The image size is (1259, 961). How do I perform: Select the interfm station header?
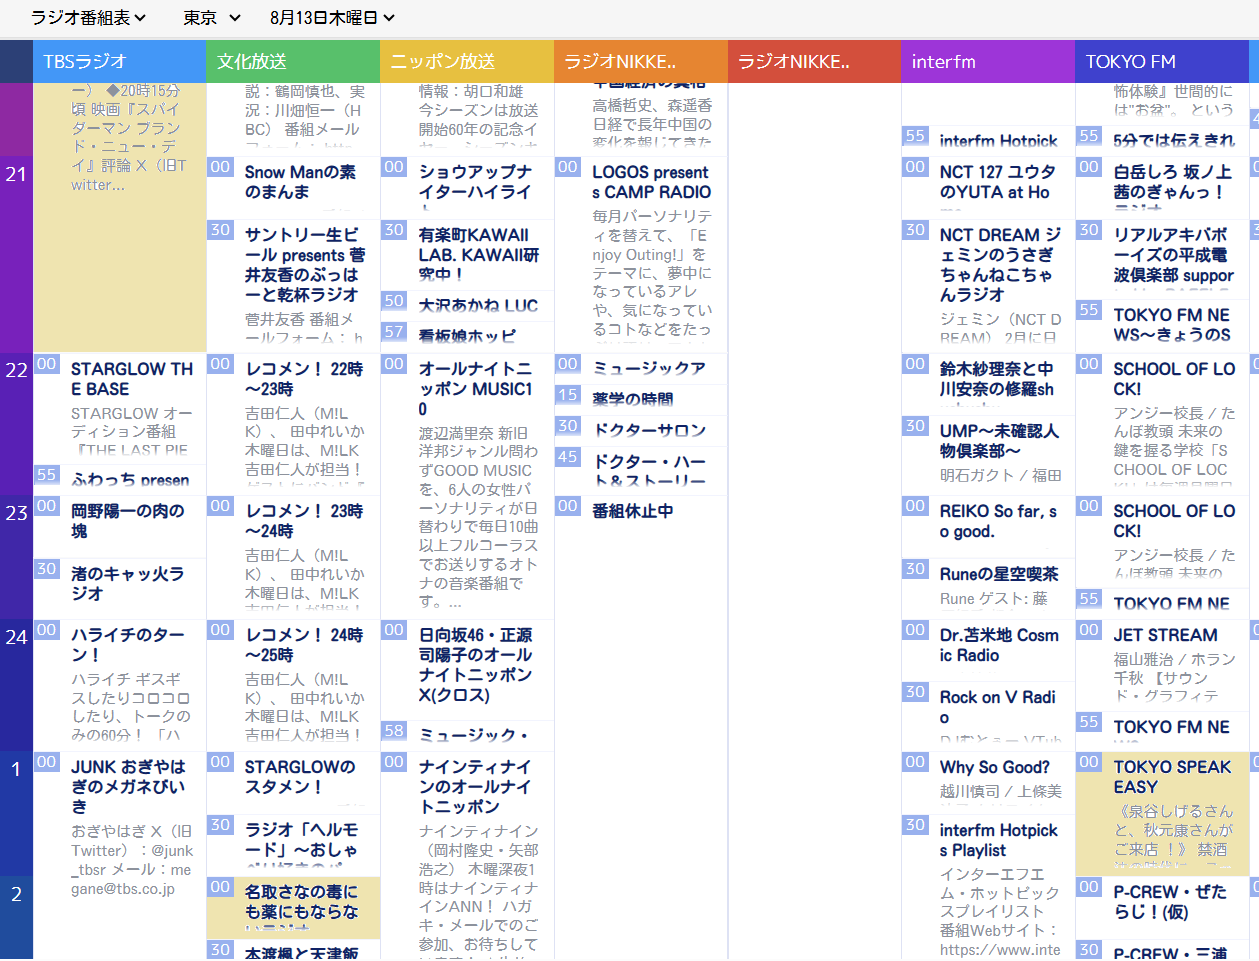988,61
